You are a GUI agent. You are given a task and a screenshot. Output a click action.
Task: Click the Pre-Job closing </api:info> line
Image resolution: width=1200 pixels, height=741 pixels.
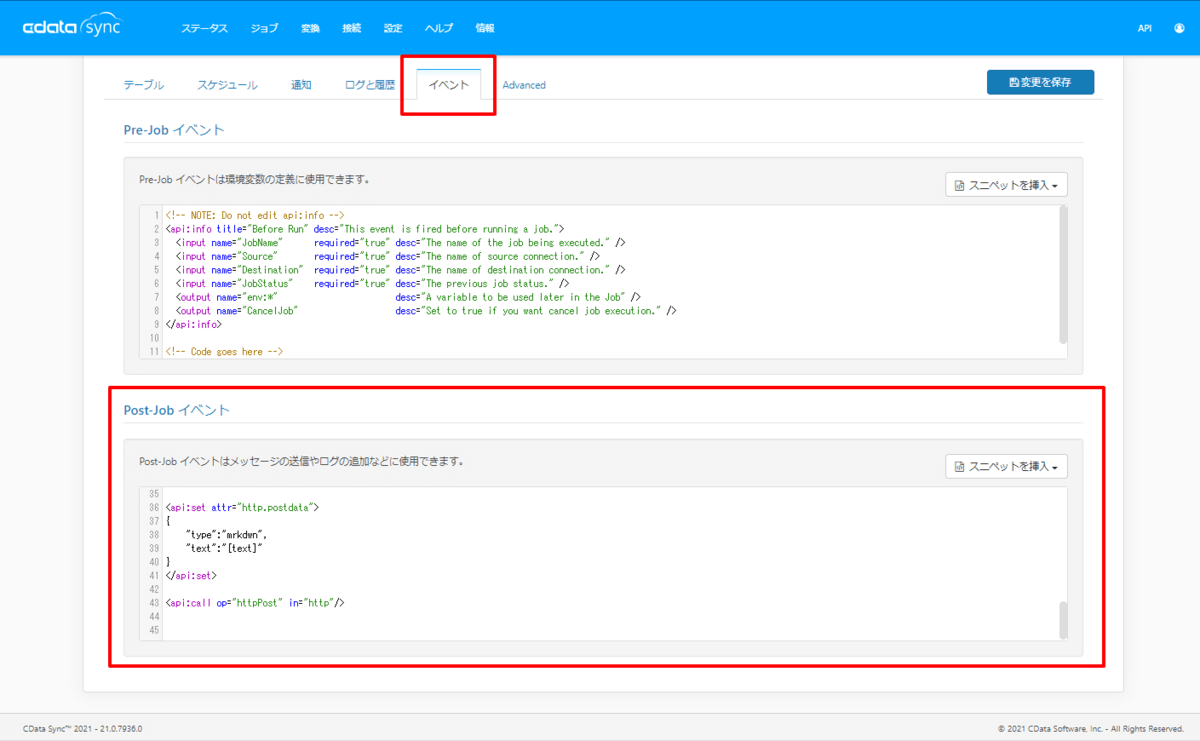pos(194,324)
